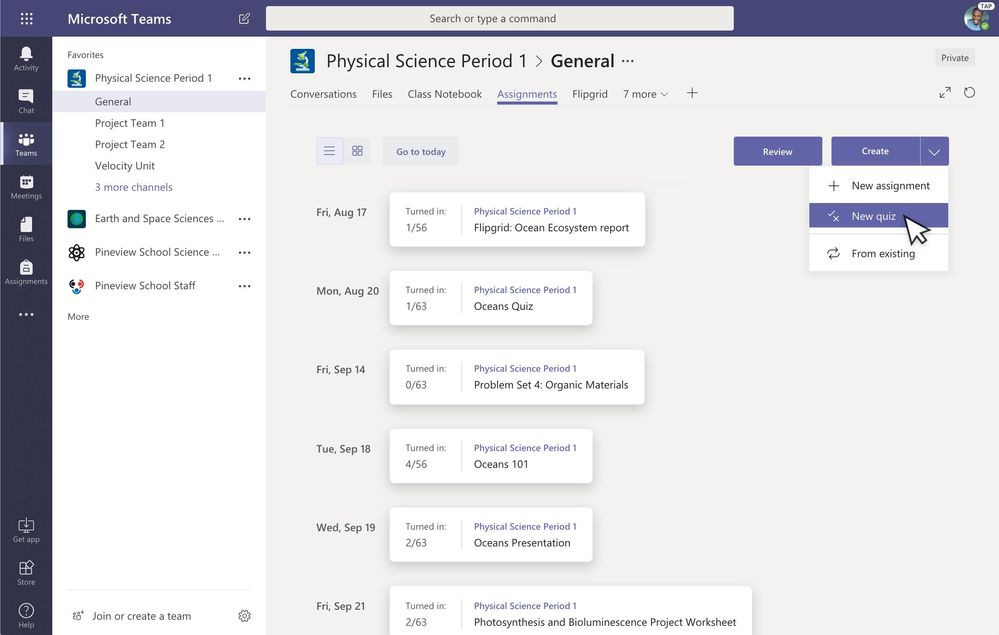999x635 pixels.
Task: Open the Activity bell in sidebar
Action: point(26,59)
